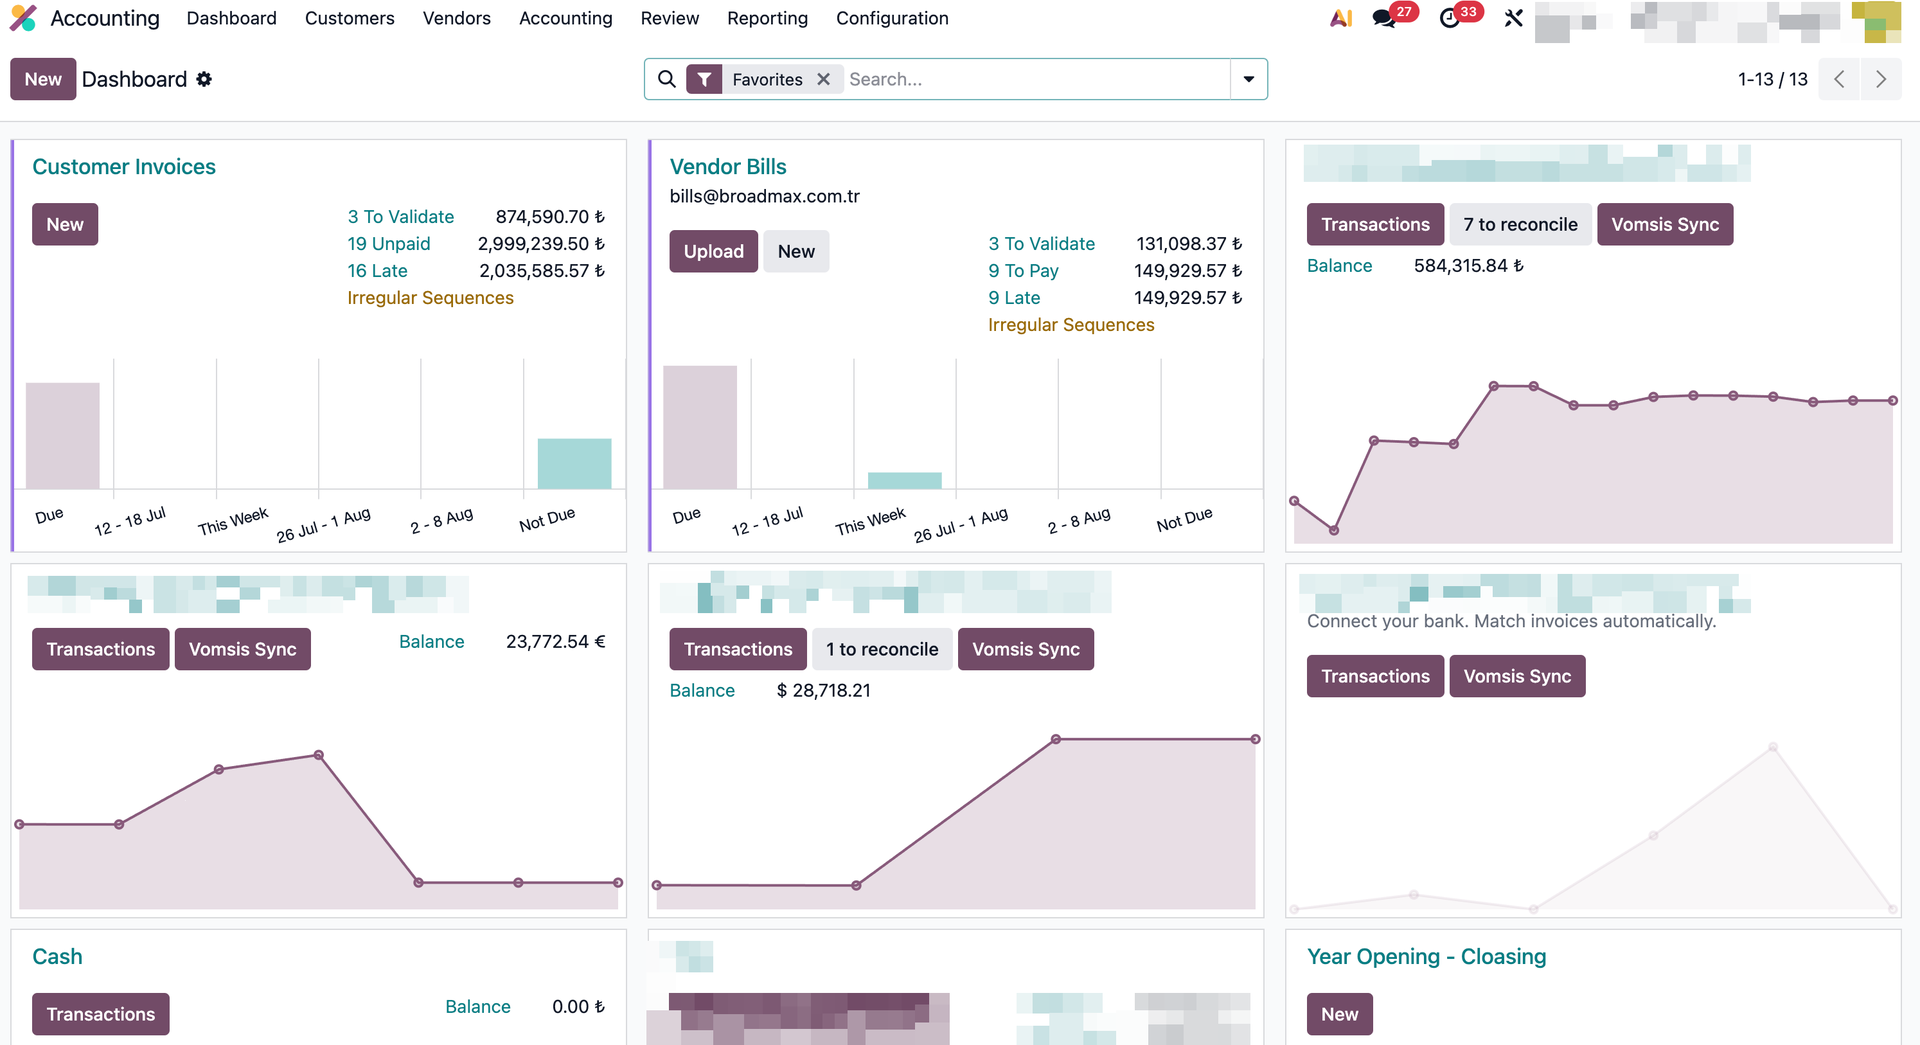Click the search magnifier icon
Image resolution: width=1920 pixels, height=1045 pixels.
click(x=666, y=79)
